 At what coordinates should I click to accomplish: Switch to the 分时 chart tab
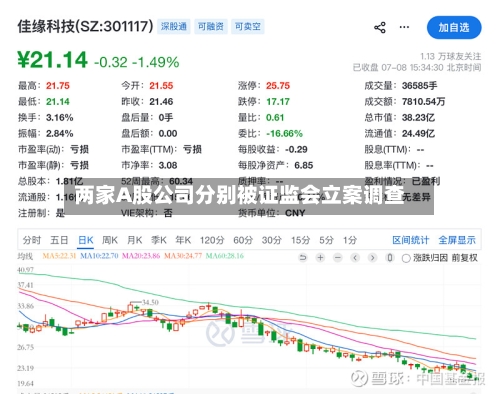(x=32, y=240)
